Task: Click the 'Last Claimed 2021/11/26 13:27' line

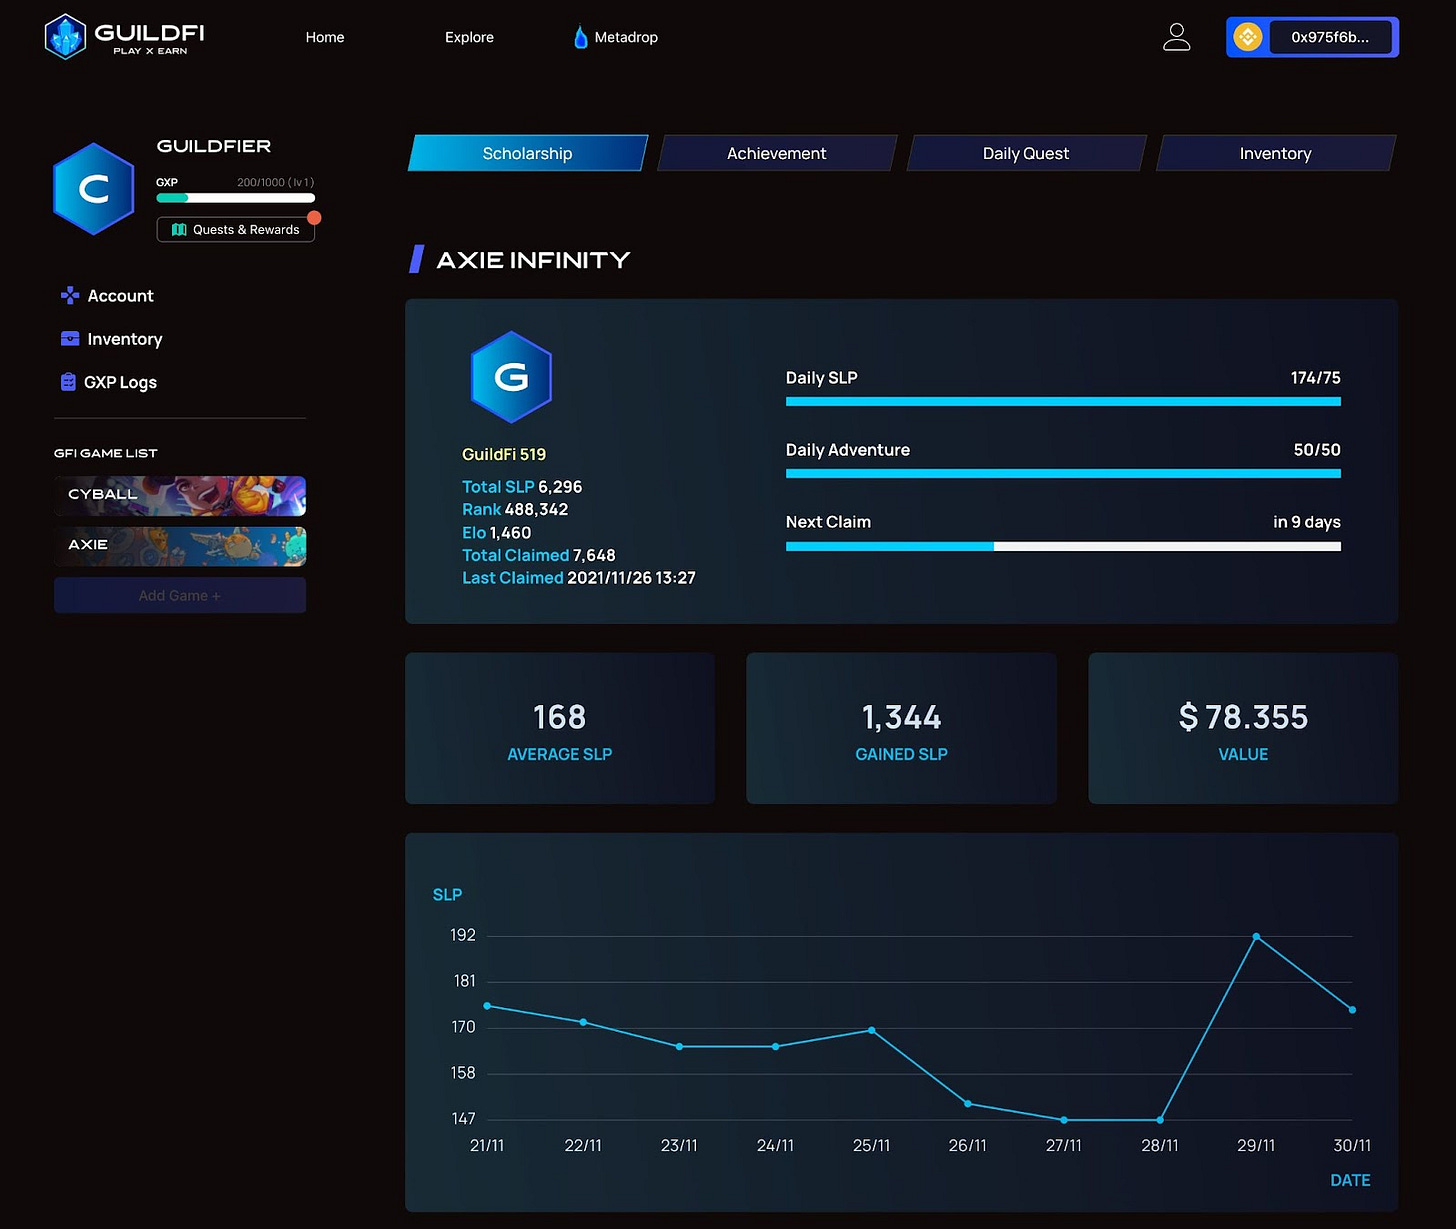Action: (x=579, y=578)
